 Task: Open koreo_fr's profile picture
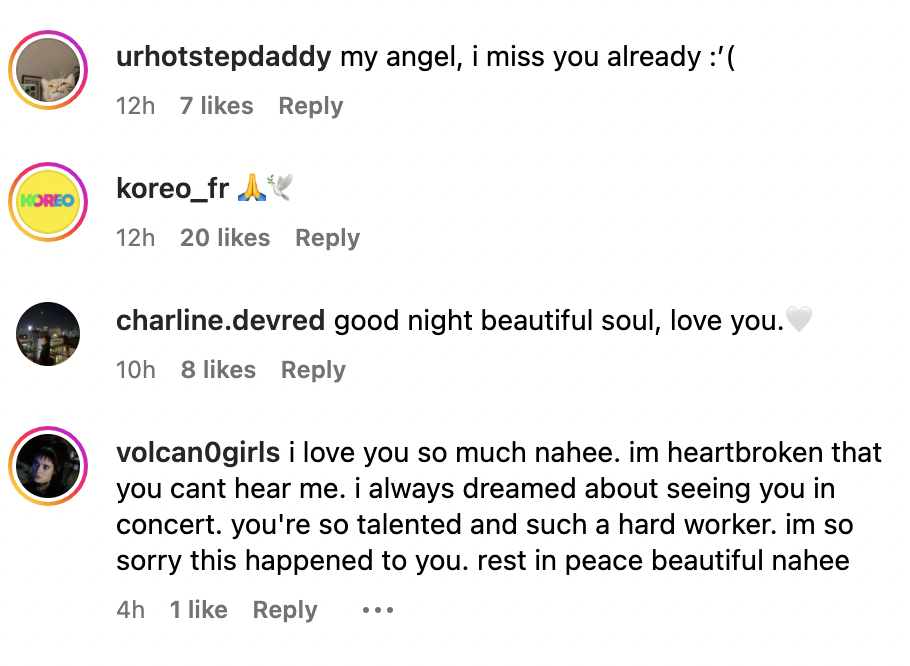click(48, 202)
